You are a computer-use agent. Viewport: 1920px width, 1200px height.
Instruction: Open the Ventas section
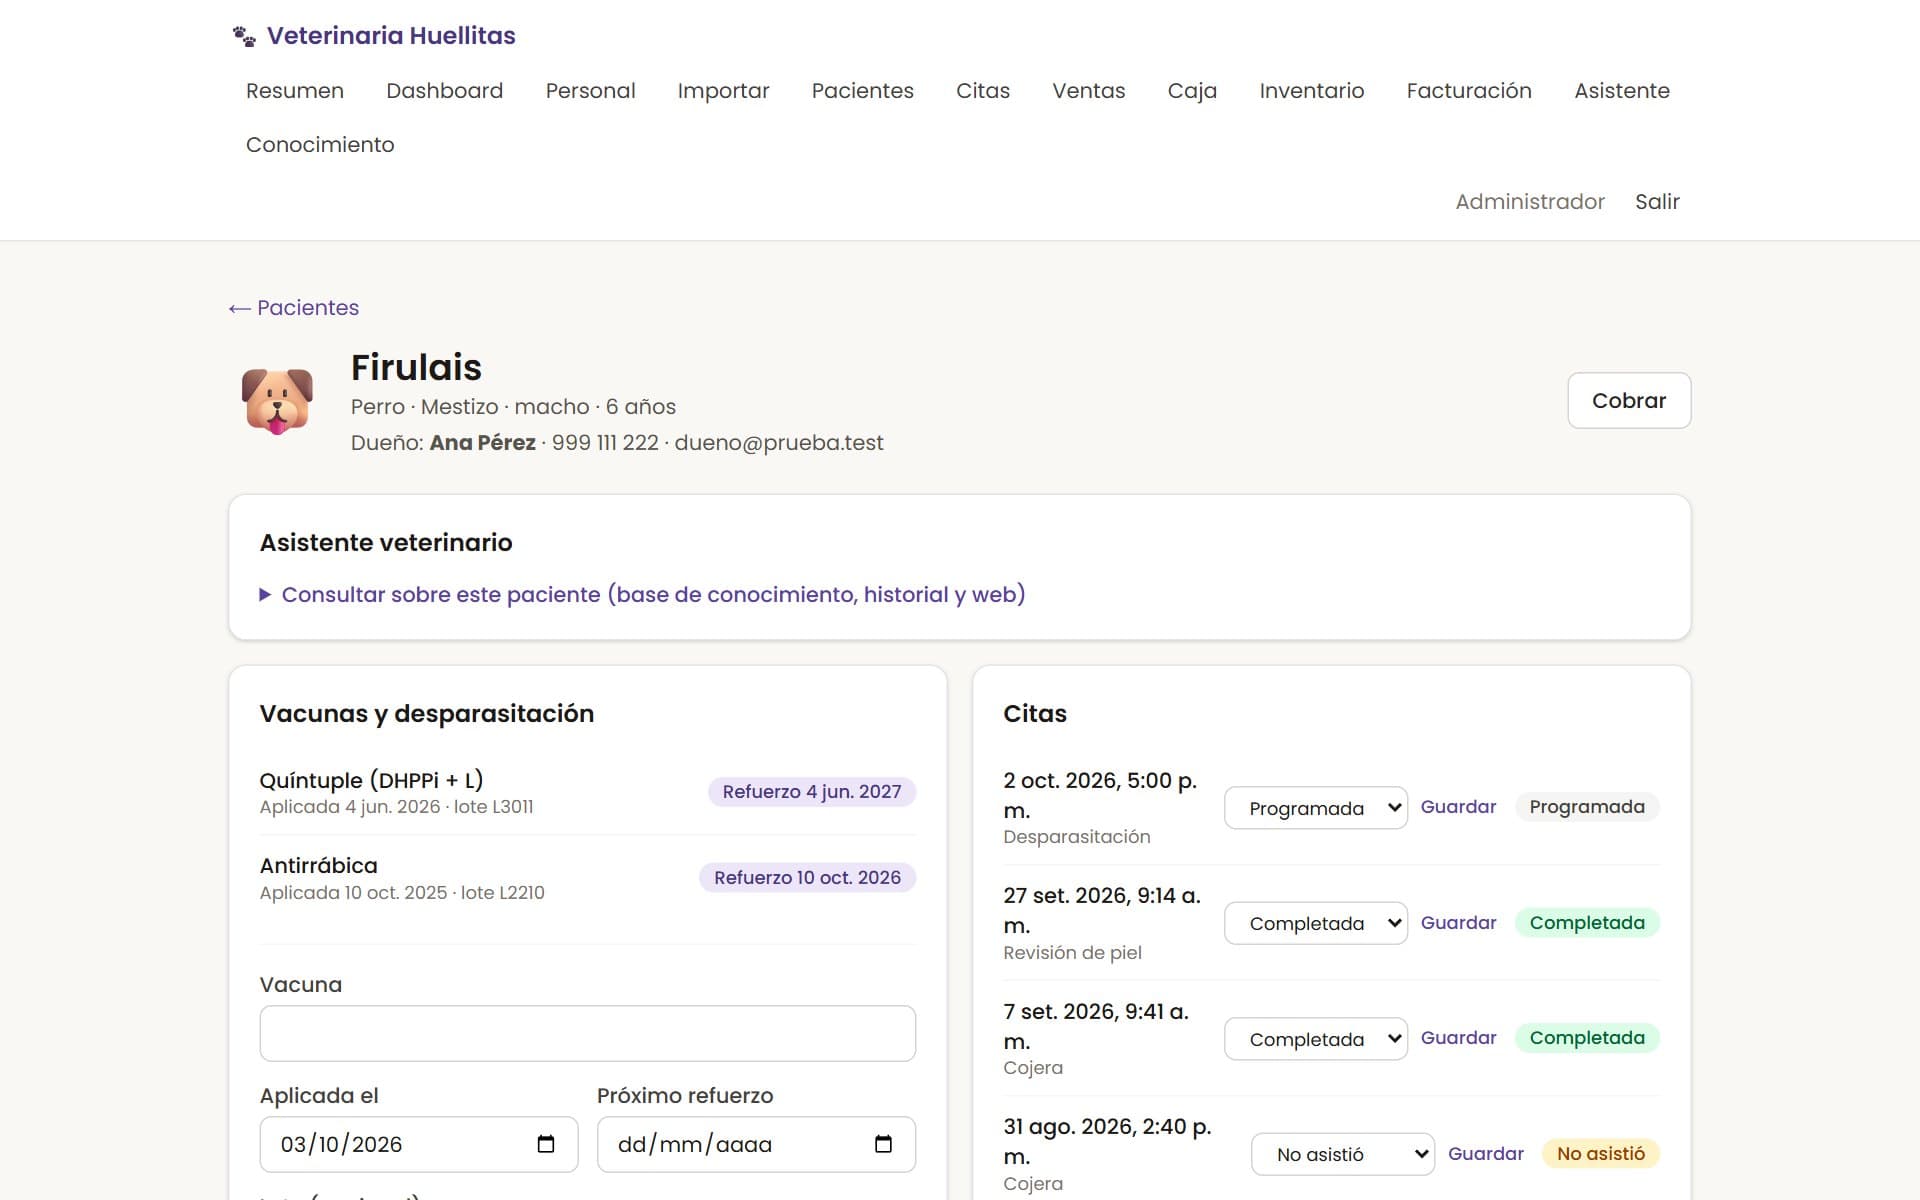1089,91
